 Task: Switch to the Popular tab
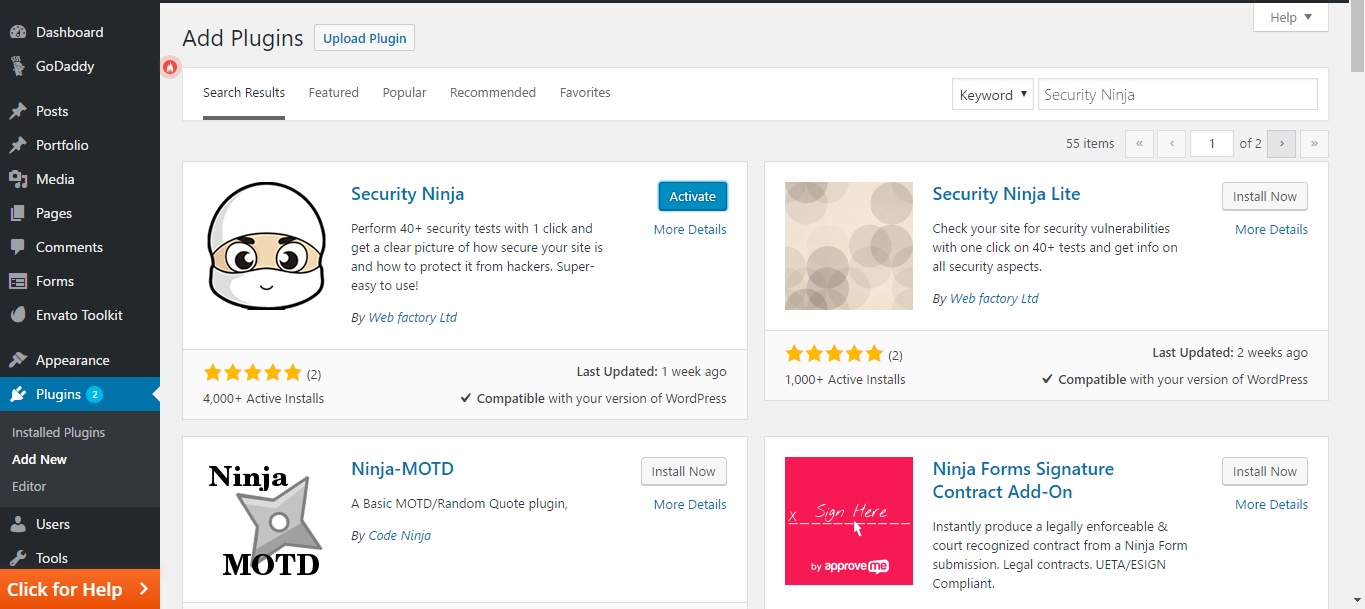click(404, 92)
